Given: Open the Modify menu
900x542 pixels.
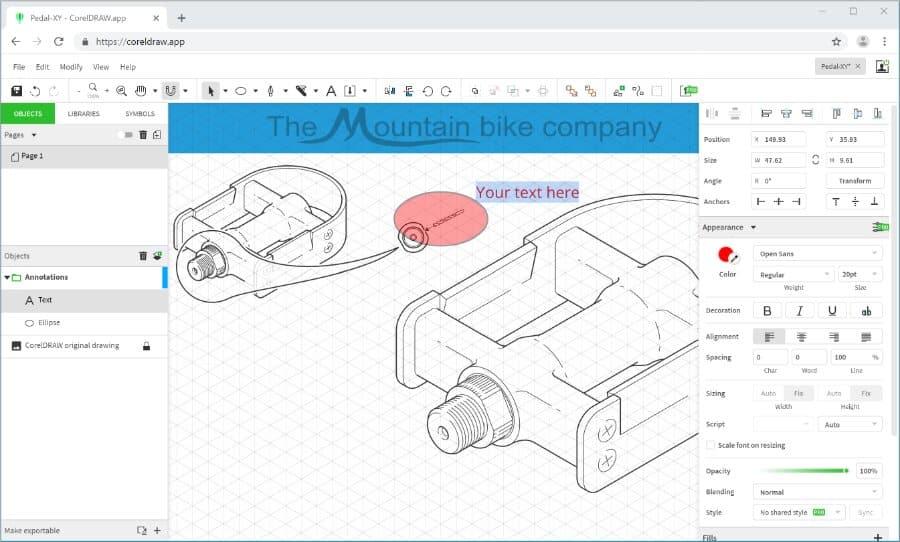Looking at the screenshot, I should (x=71, y=67).
